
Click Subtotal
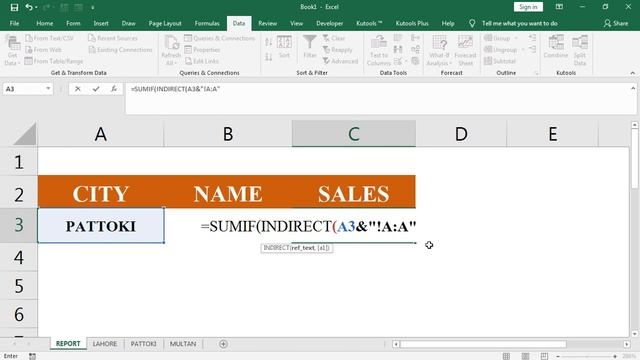[x=500, y=61]
